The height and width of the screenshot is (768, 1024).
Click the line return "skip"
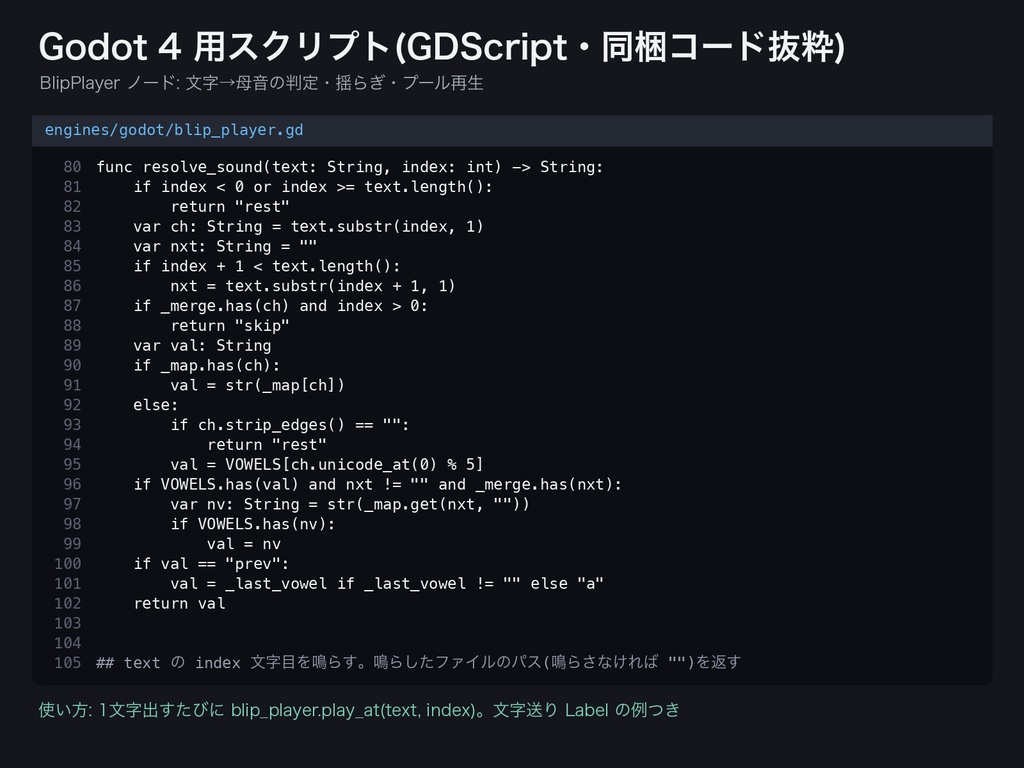(x=230, y=326)
